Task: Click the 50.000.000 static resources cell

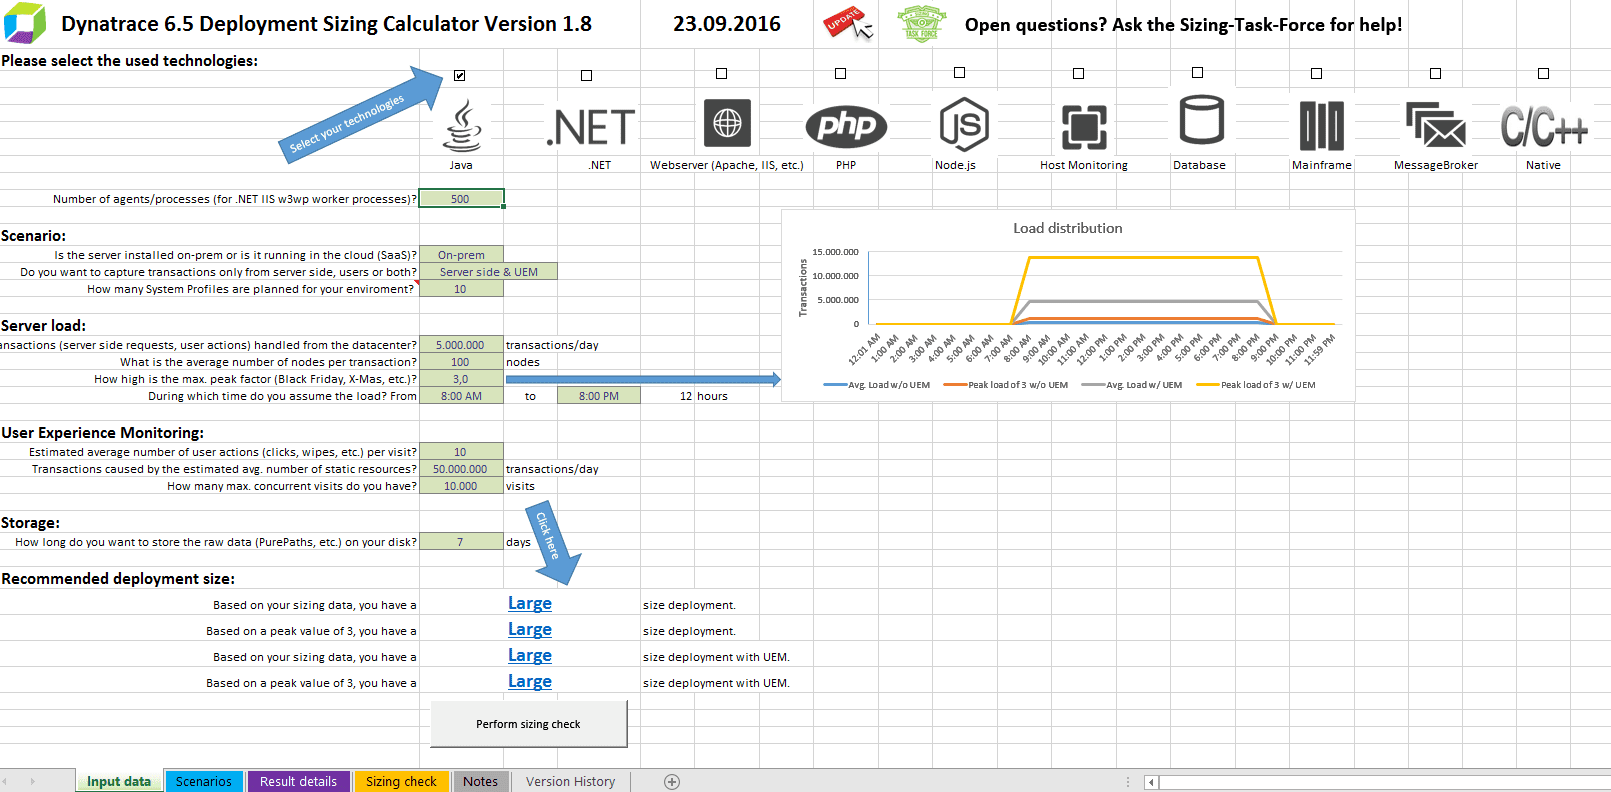Action: (x=461, y=469)
